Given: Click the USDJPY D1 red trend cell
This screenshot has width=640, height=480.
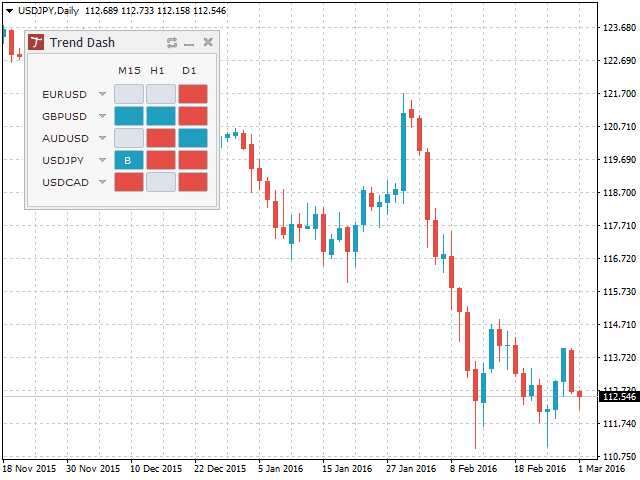Looking at the screenshot, I should coord(193,160).
